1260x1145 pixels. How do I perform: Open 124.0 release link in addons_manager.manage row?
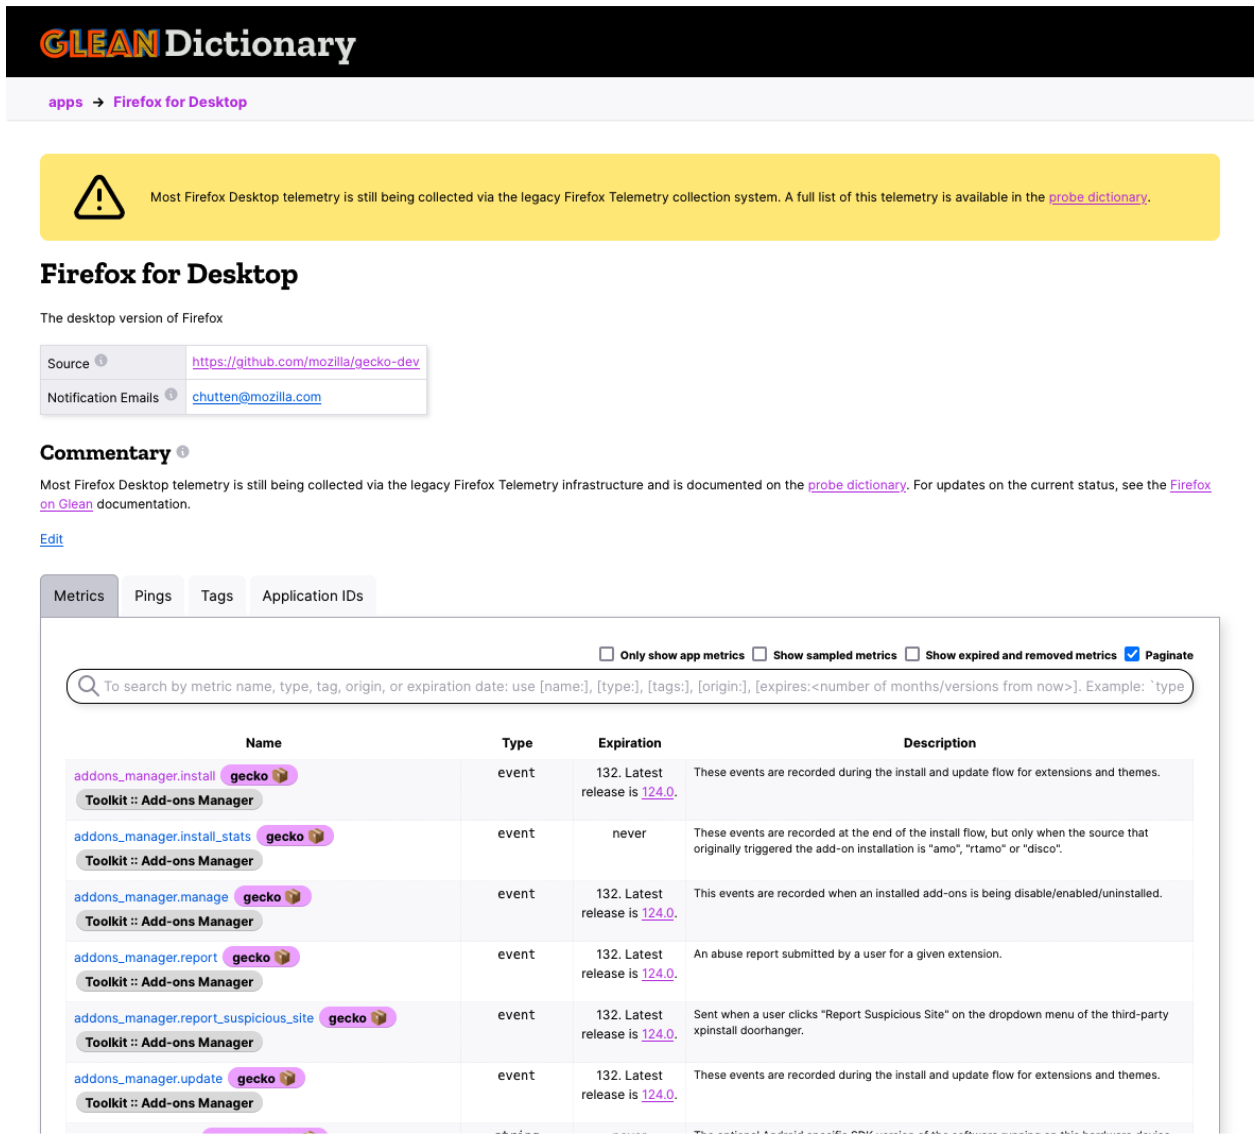[658, 913]
